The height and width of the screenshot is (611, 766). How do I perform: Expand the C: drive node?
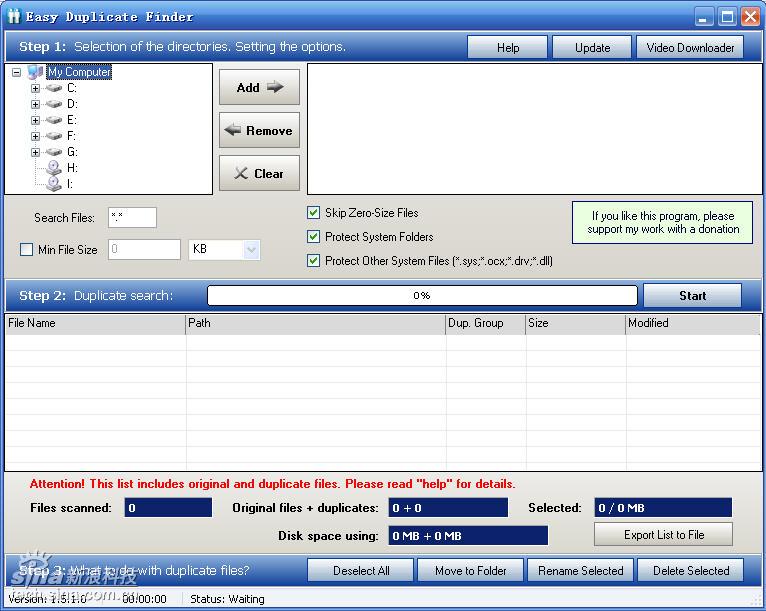coord(35,88)
